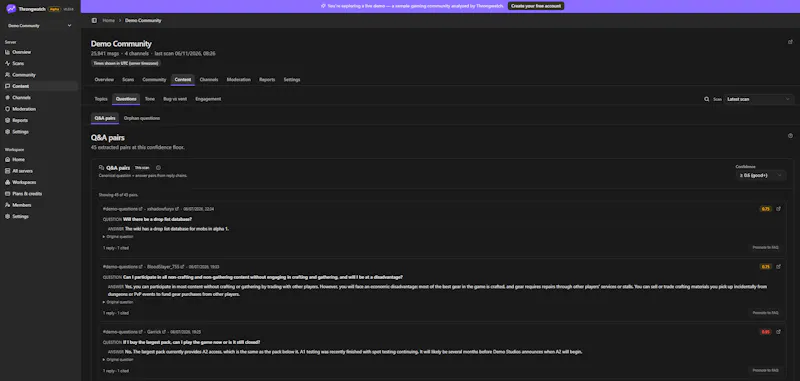Click Create your free account
Image resolution: width=800 pixels, height=381 pixels.
point(536,6)
